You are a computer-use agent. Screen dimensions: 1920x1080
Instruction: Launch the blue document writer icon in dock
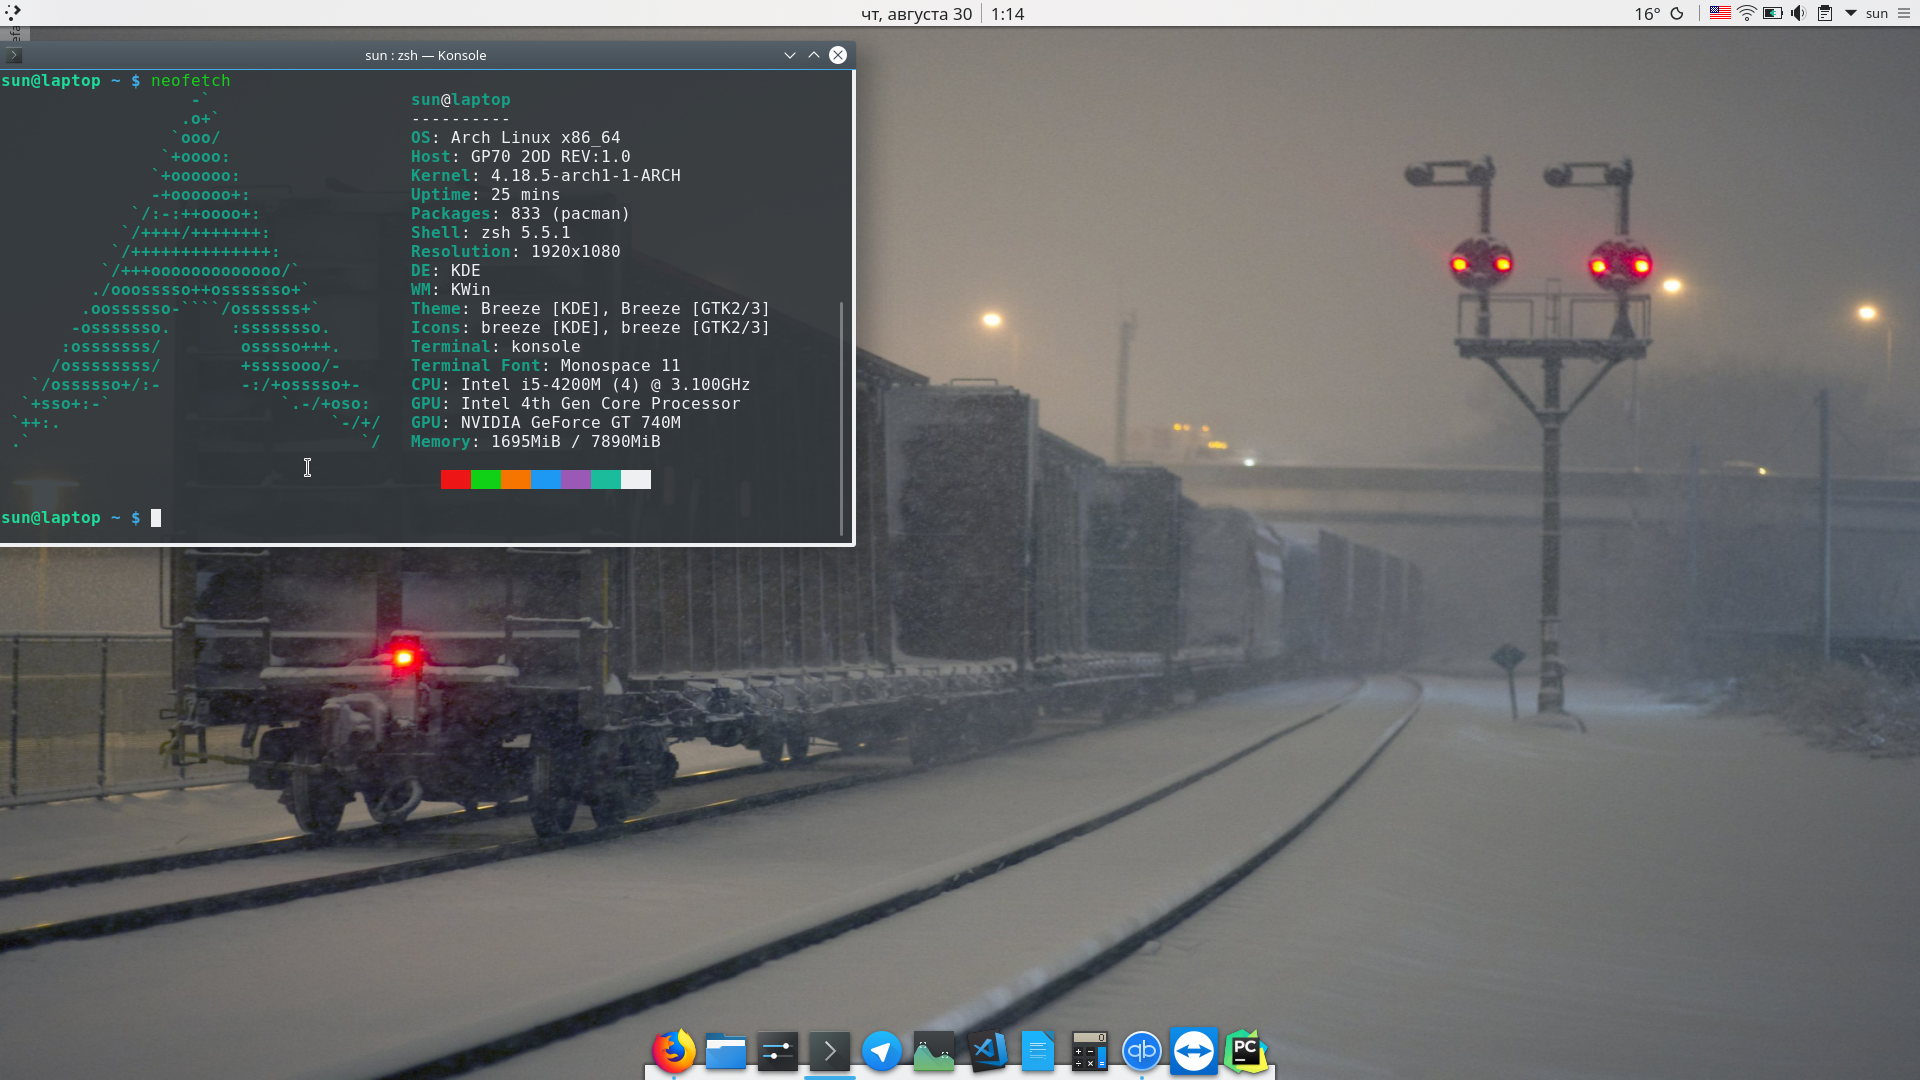coord(1038,1052)
